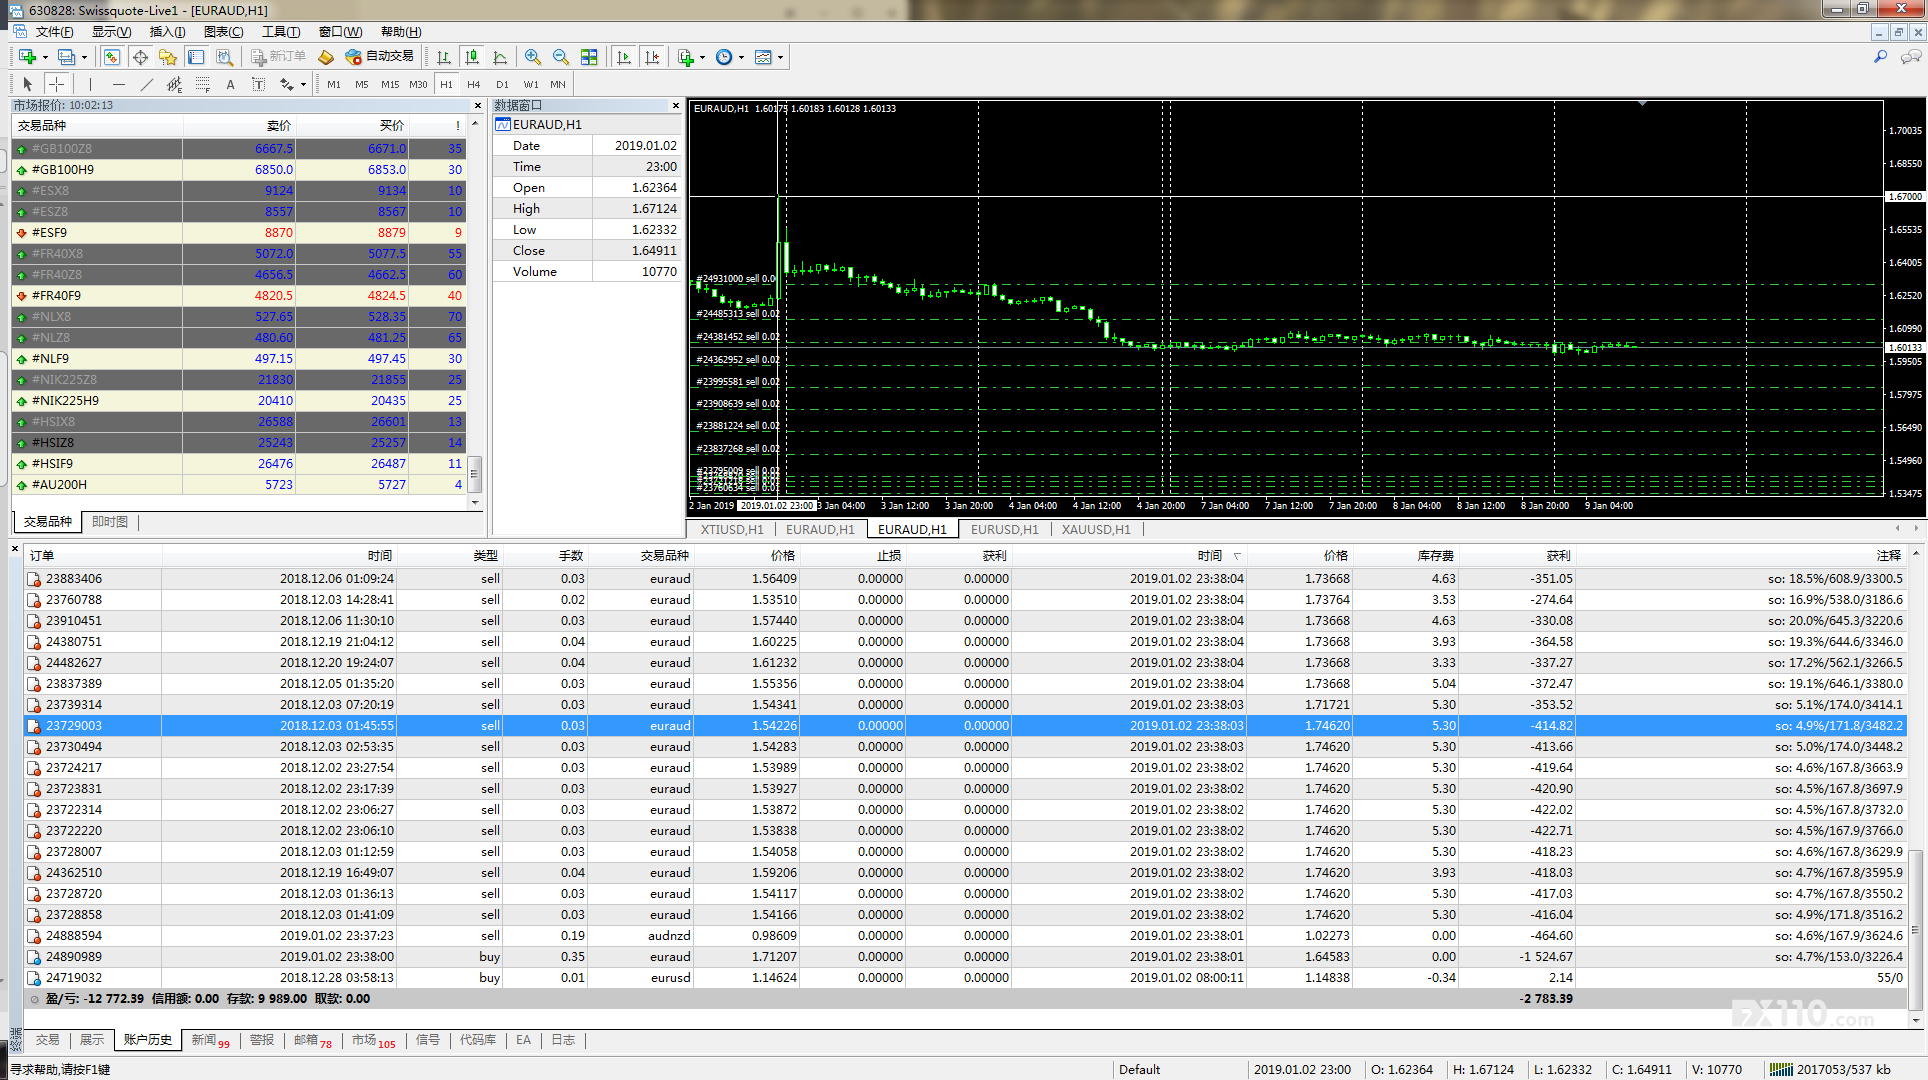Toggle the 自动交易 auto trading button
Viewport: 1928px width, 1080px height.
click(379, 57)
